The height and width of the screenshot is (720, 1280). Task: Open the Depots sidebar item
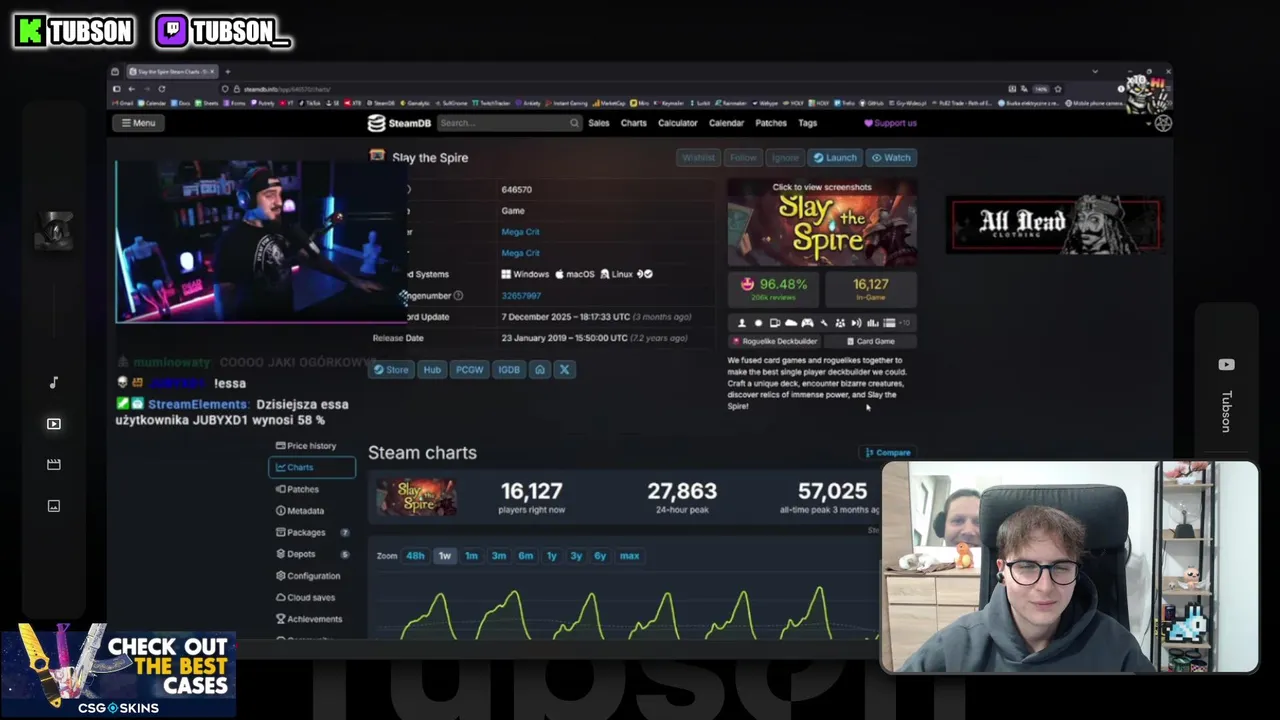pos(311,554)
